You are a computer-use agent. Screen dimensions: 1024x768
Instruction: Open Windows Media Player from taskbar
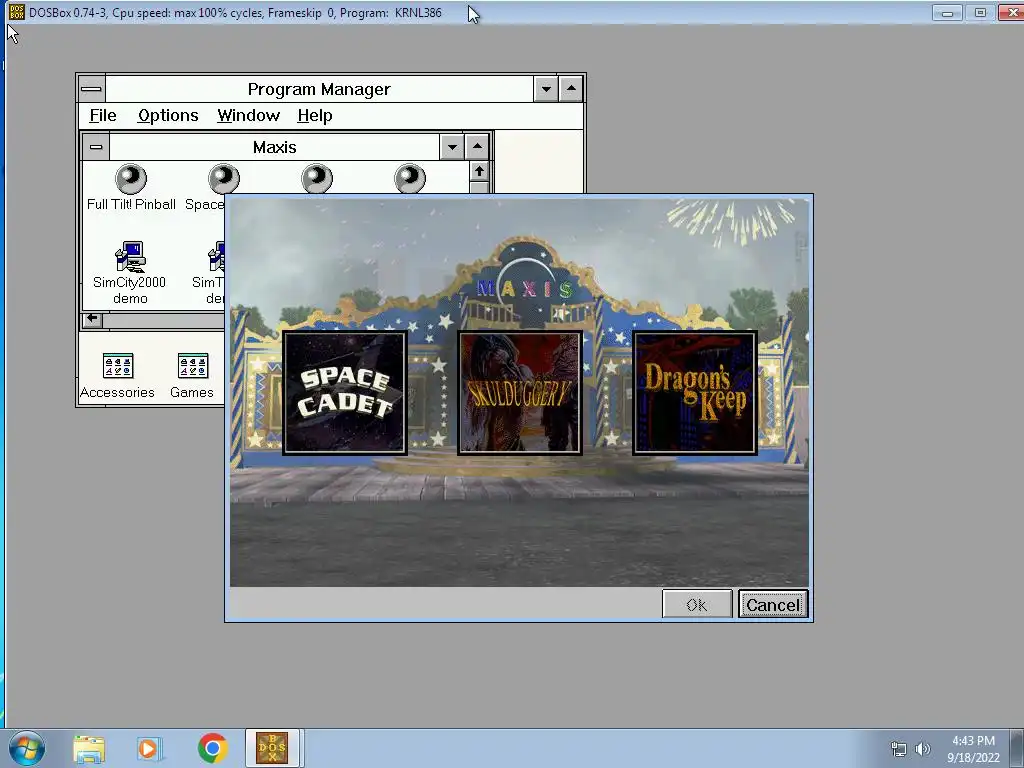point(149,748)
